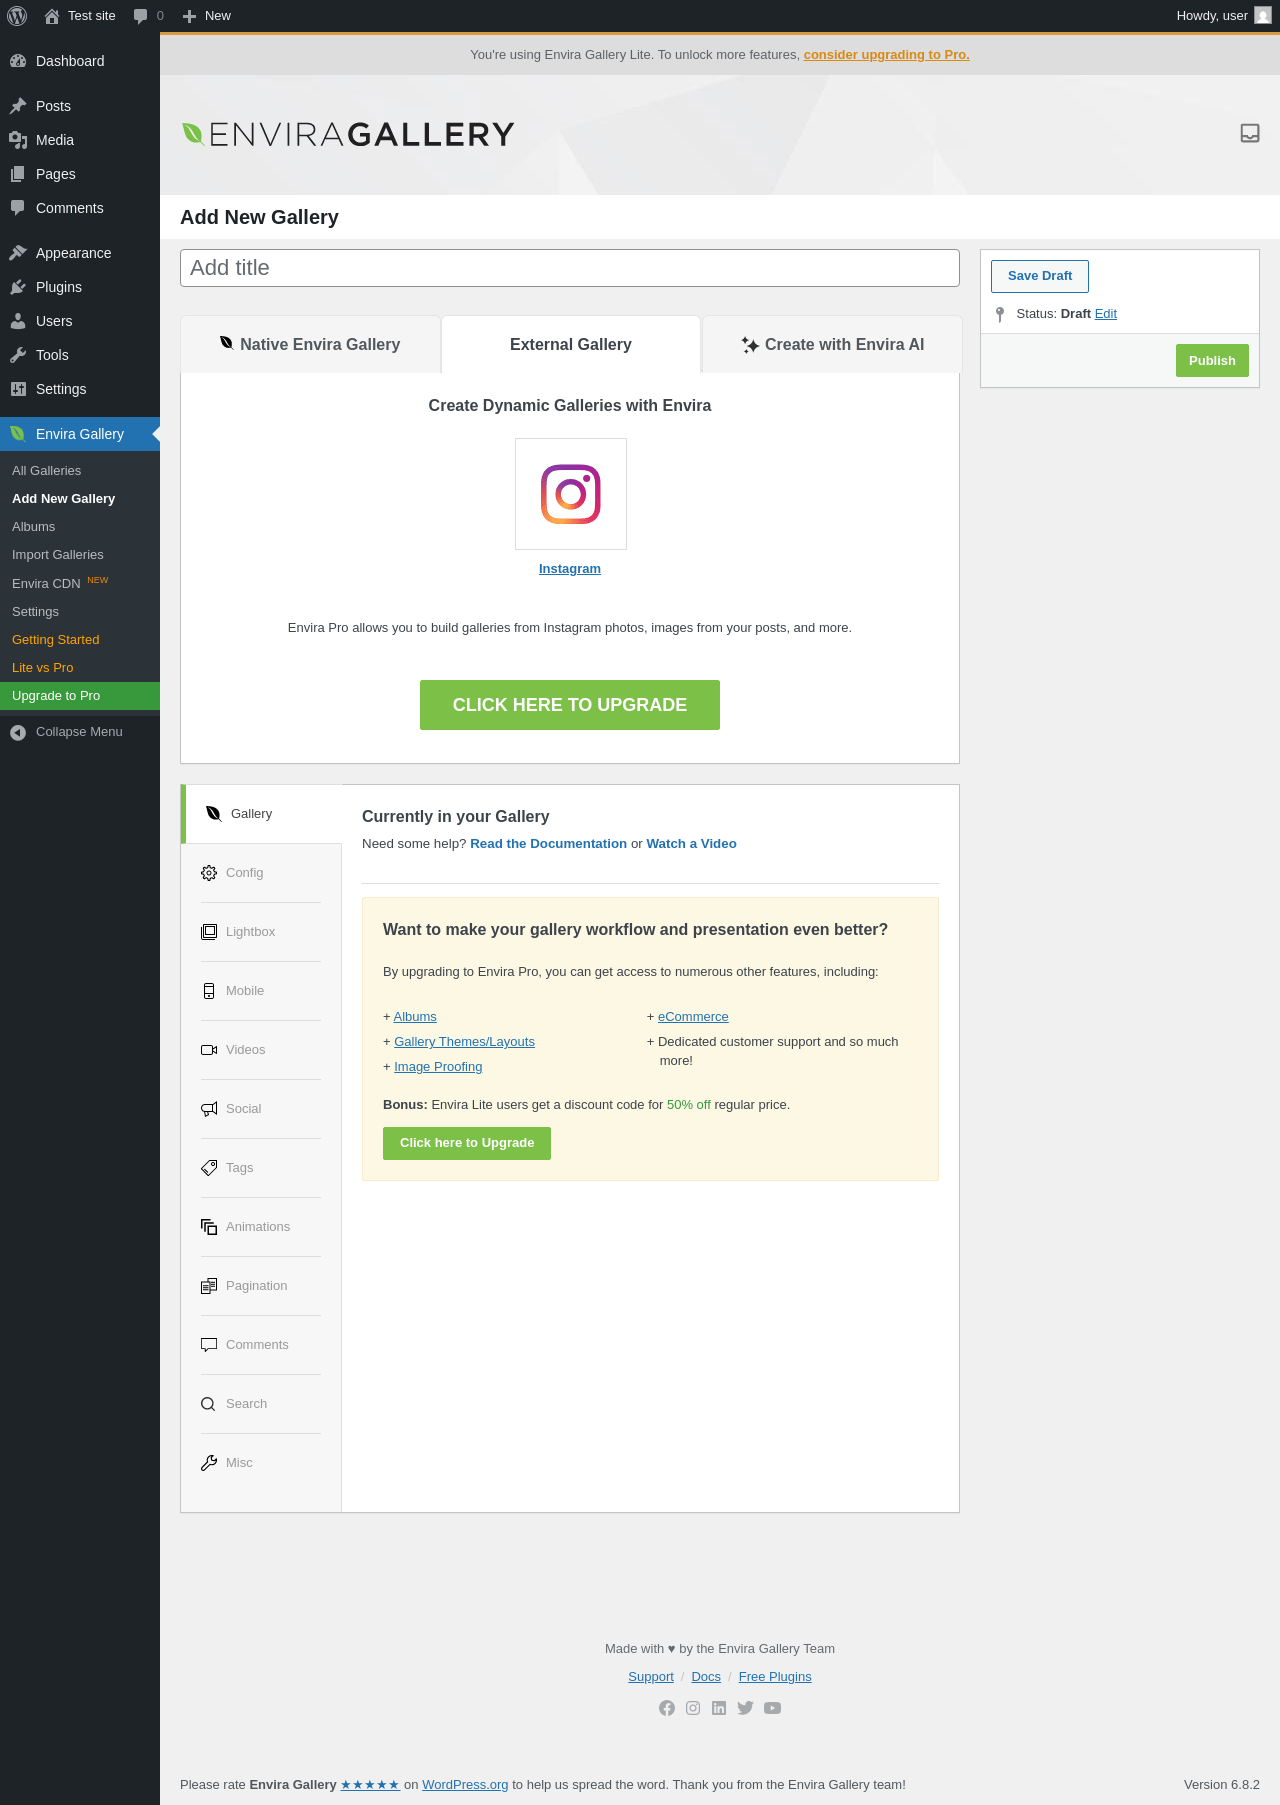
Task: Open Lite vs Pro submenu item
Action: tap(80, 668)
